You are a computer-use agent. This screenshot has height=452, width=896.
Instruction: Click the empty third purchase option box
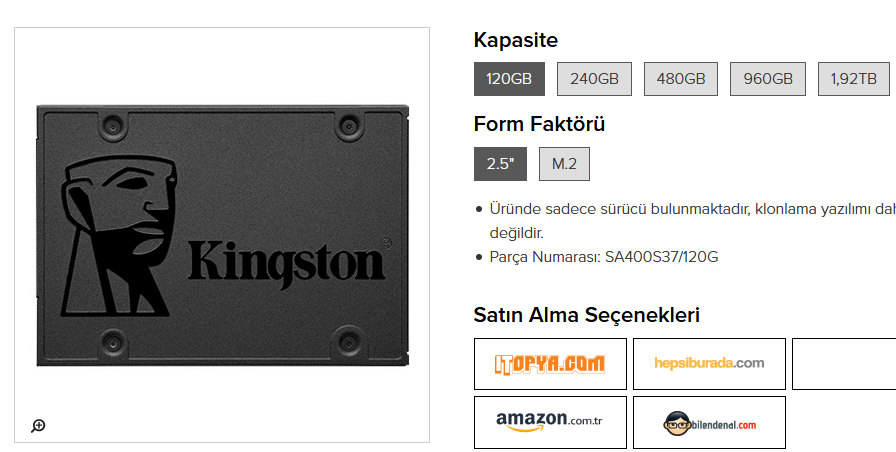[843, 364]
